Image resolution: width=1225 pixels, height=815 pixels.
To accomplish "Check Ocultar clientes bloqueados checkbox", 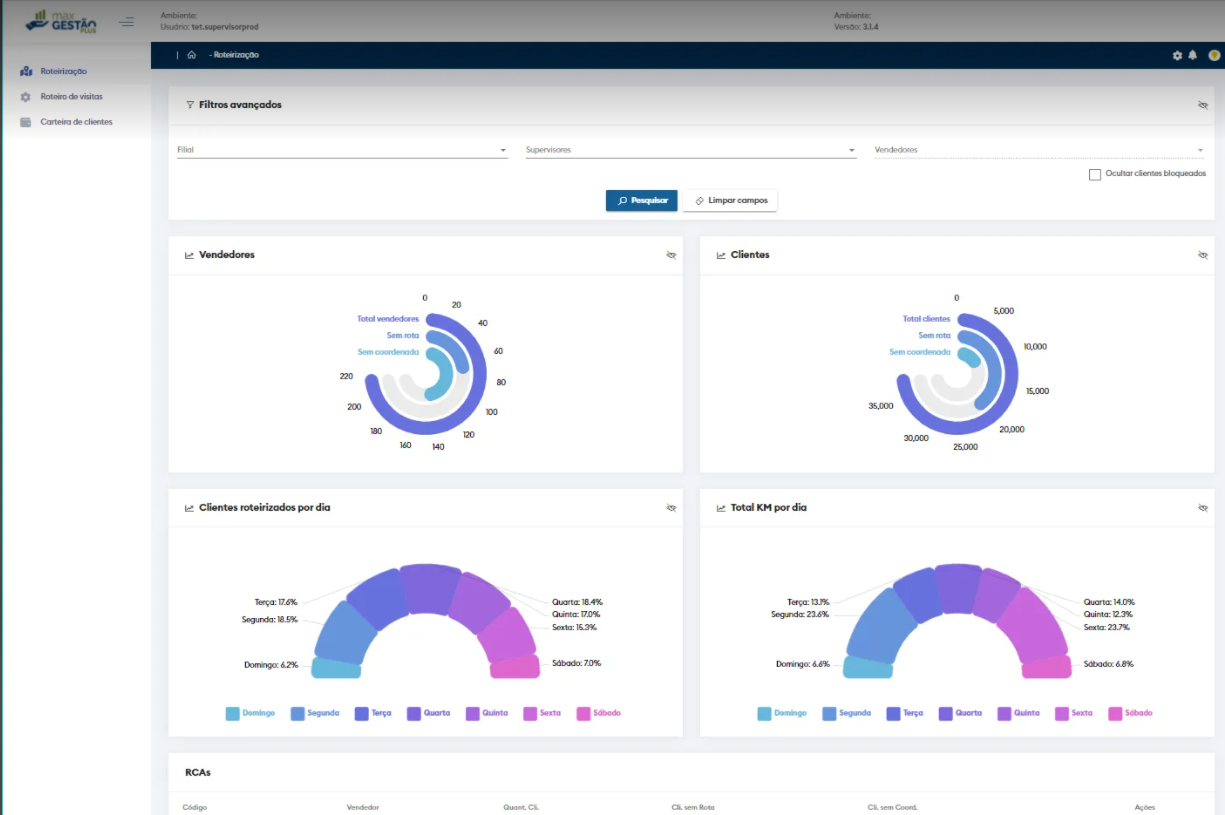I will [x=1095, y=174].
